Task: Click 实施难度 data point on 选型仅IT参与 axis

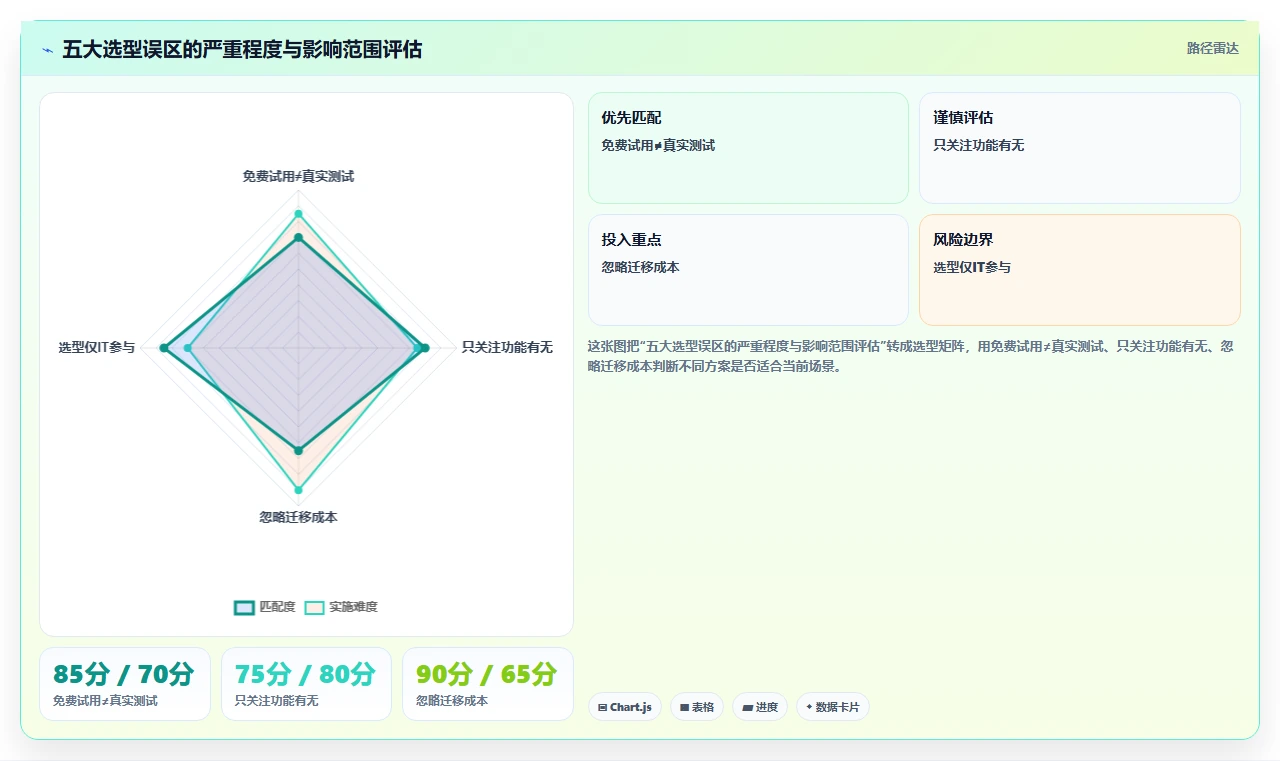Action: 187,347
